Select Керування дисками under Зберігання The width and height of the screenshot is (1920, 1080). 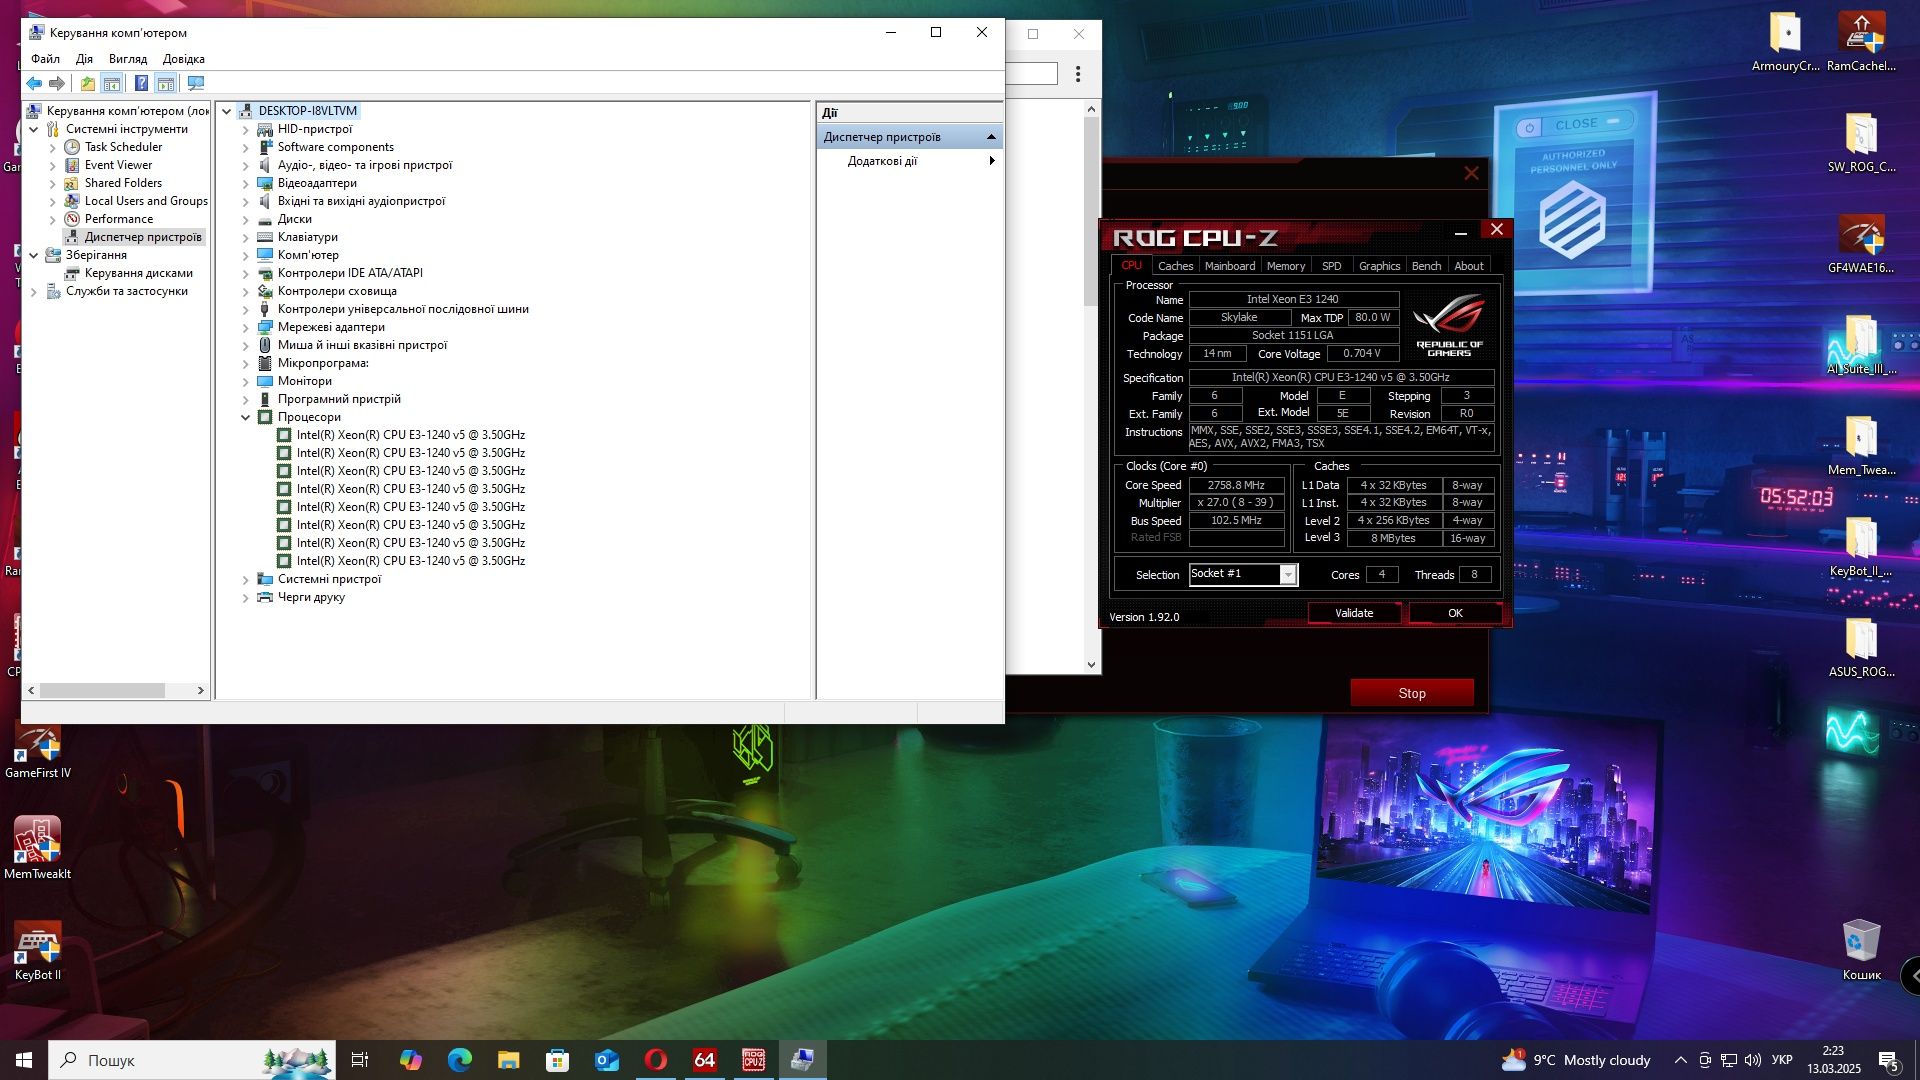(x=138, y=273)
